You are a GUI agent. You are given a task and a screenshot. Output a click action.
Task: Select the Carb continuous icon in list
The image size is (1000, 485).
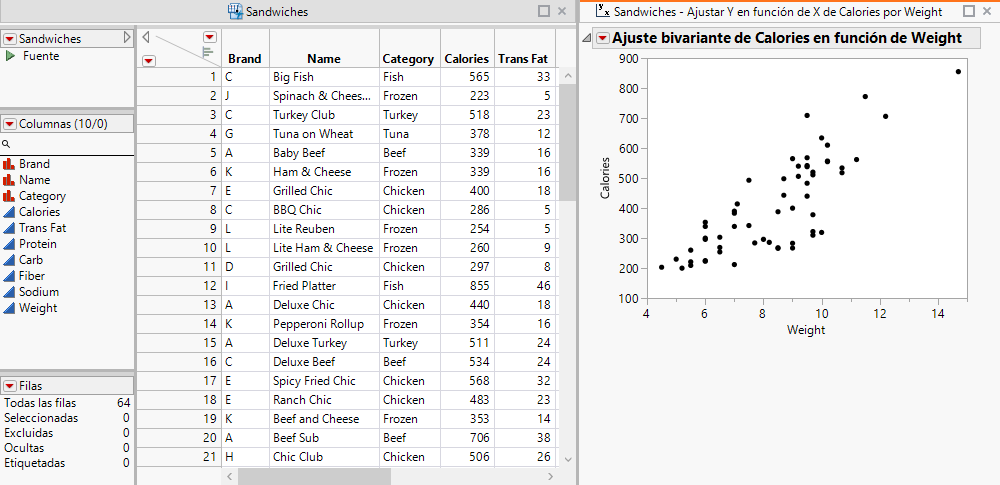tap(9, 260)
